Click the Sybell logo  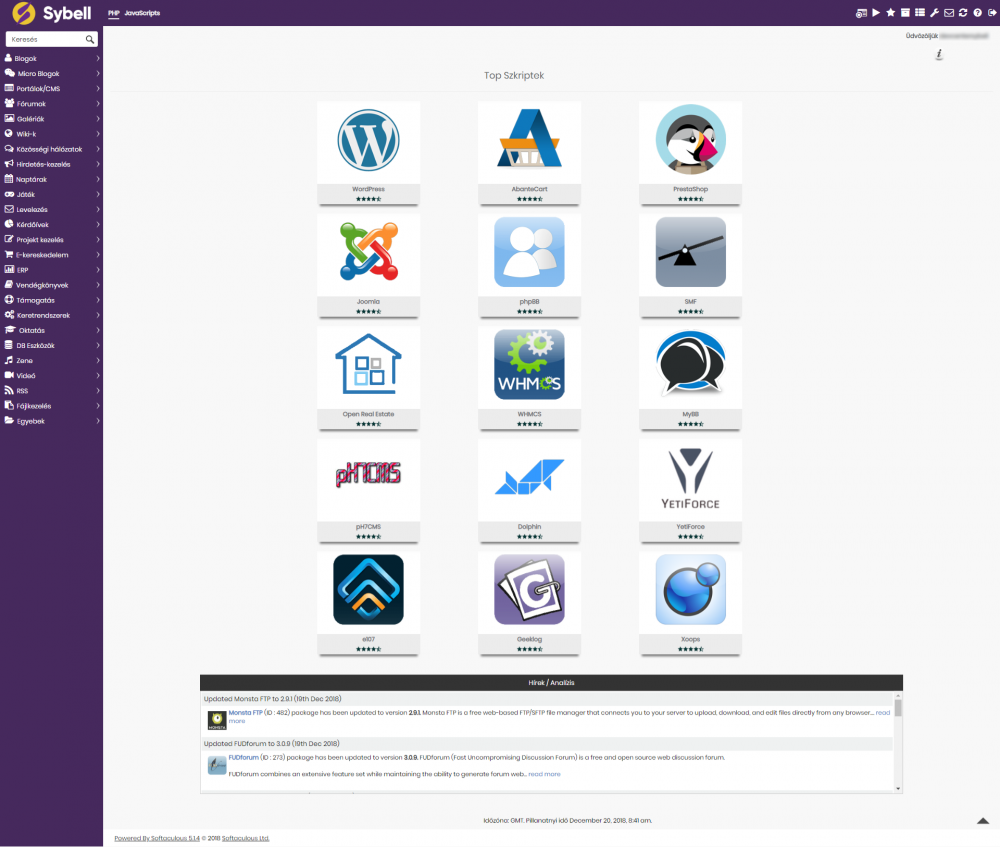pos(52,13)
